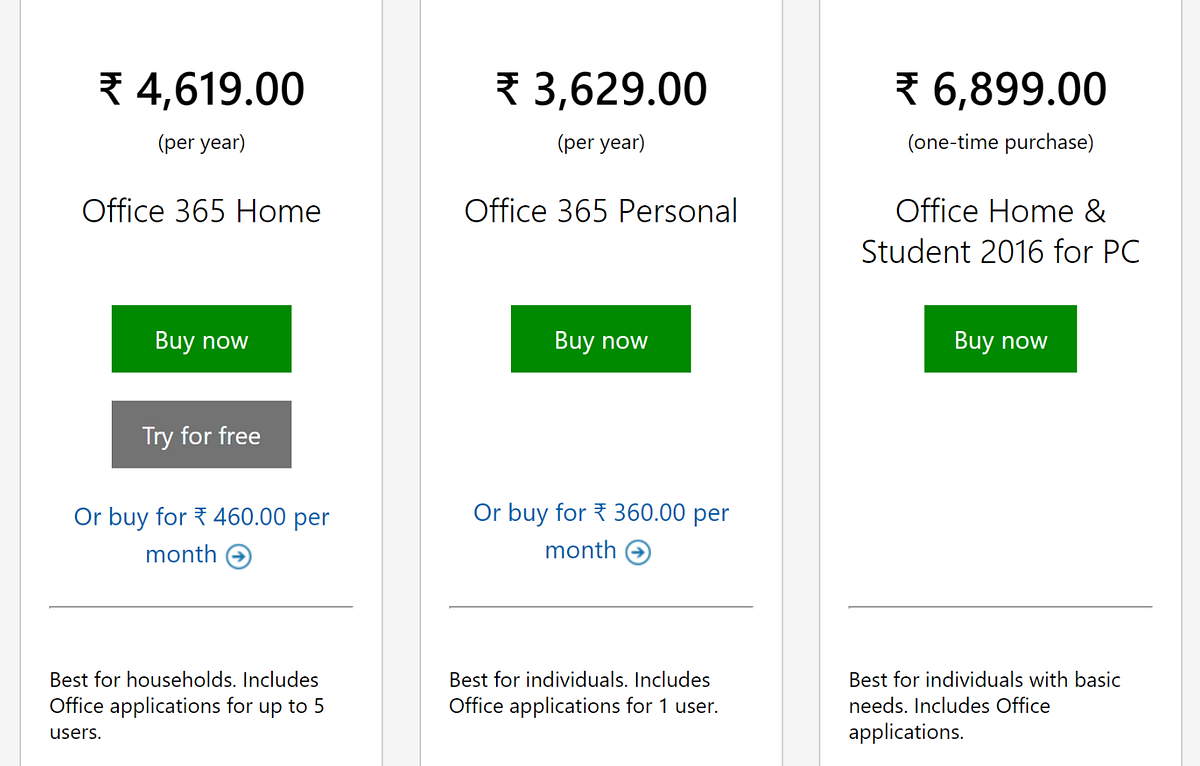The image size is (1200, 766).
Task: Select Office Home & Student 2016 for PC title
Action: tap(1000, 231)
